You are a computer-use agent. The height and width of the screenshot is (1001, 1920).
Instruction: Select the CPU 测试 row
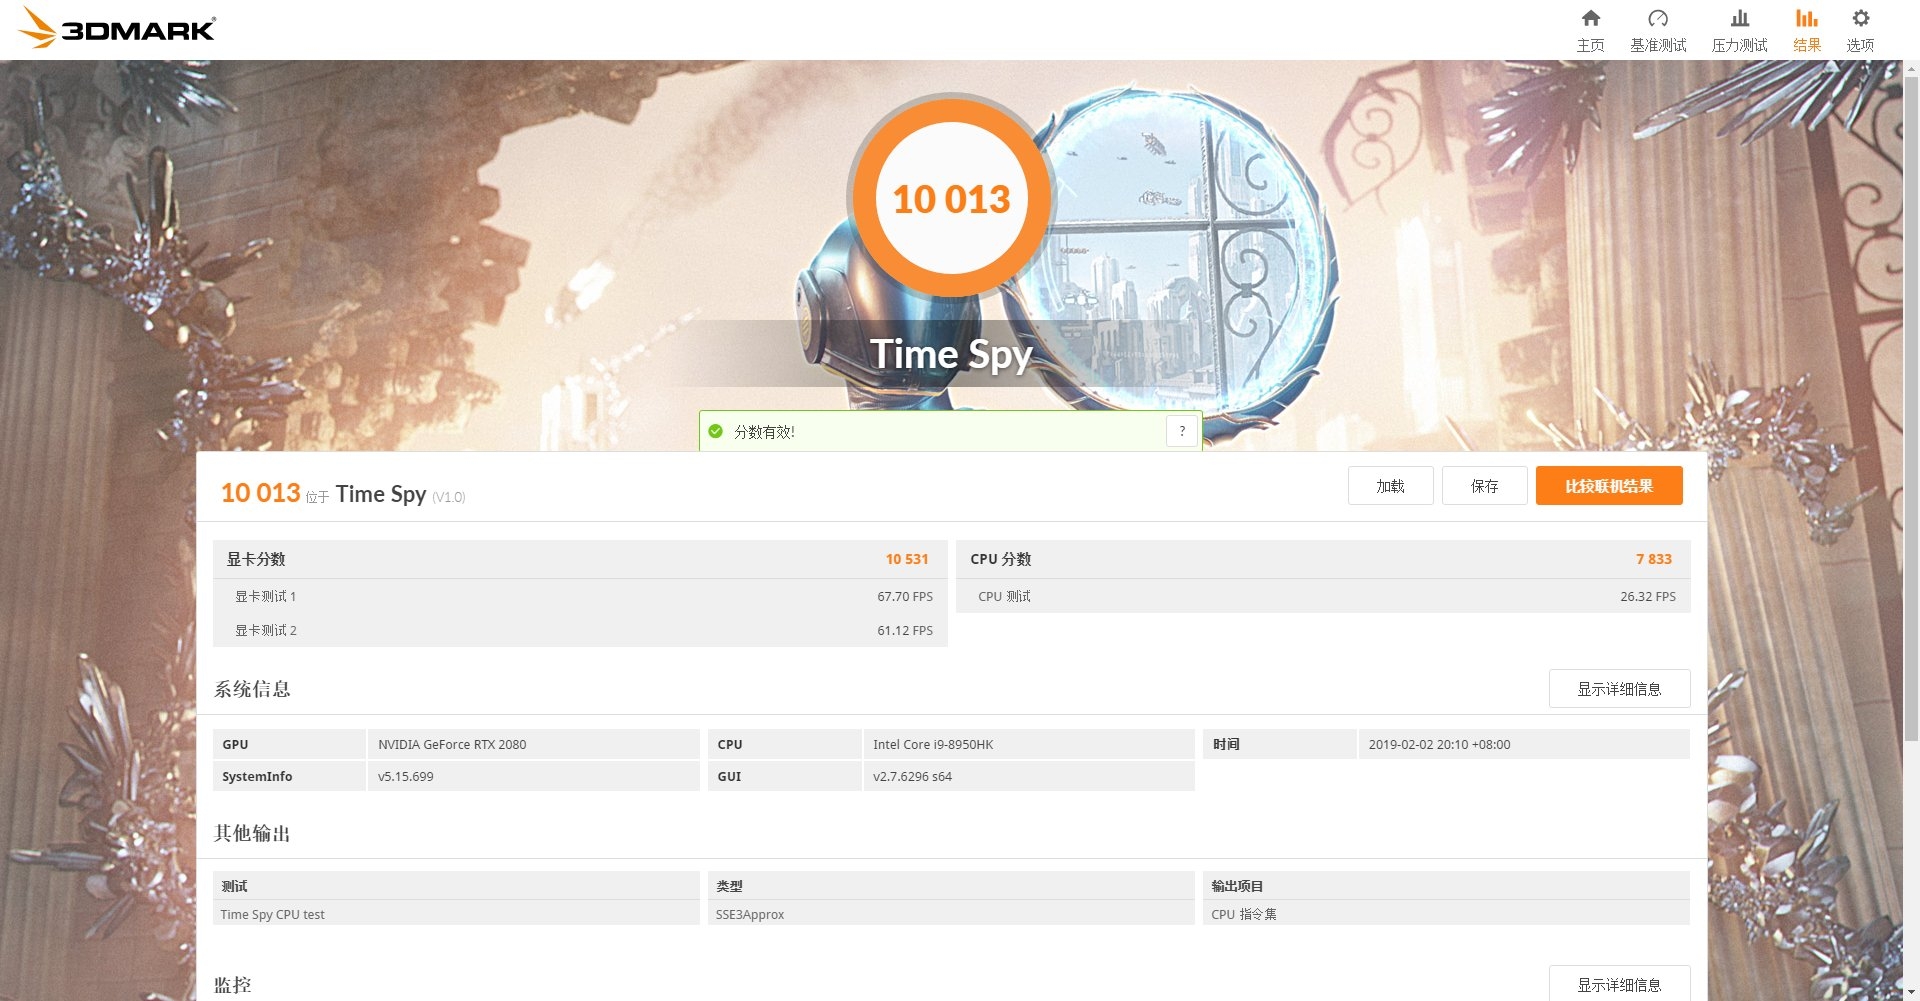pyautogui.click(x=1324, y=596)
